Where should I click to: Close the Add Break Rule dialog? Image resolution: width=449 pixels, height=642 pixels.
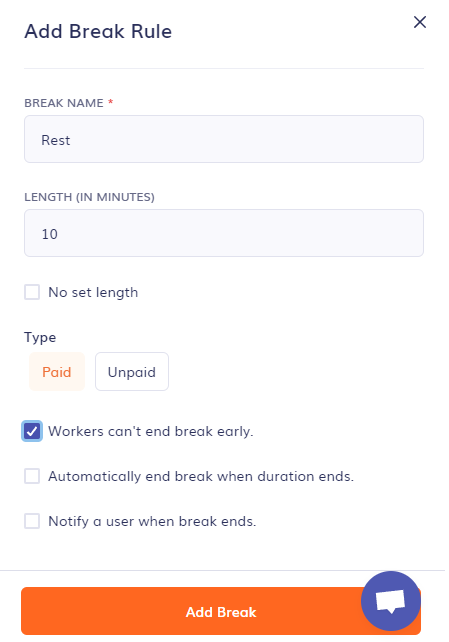click(420, 22)
